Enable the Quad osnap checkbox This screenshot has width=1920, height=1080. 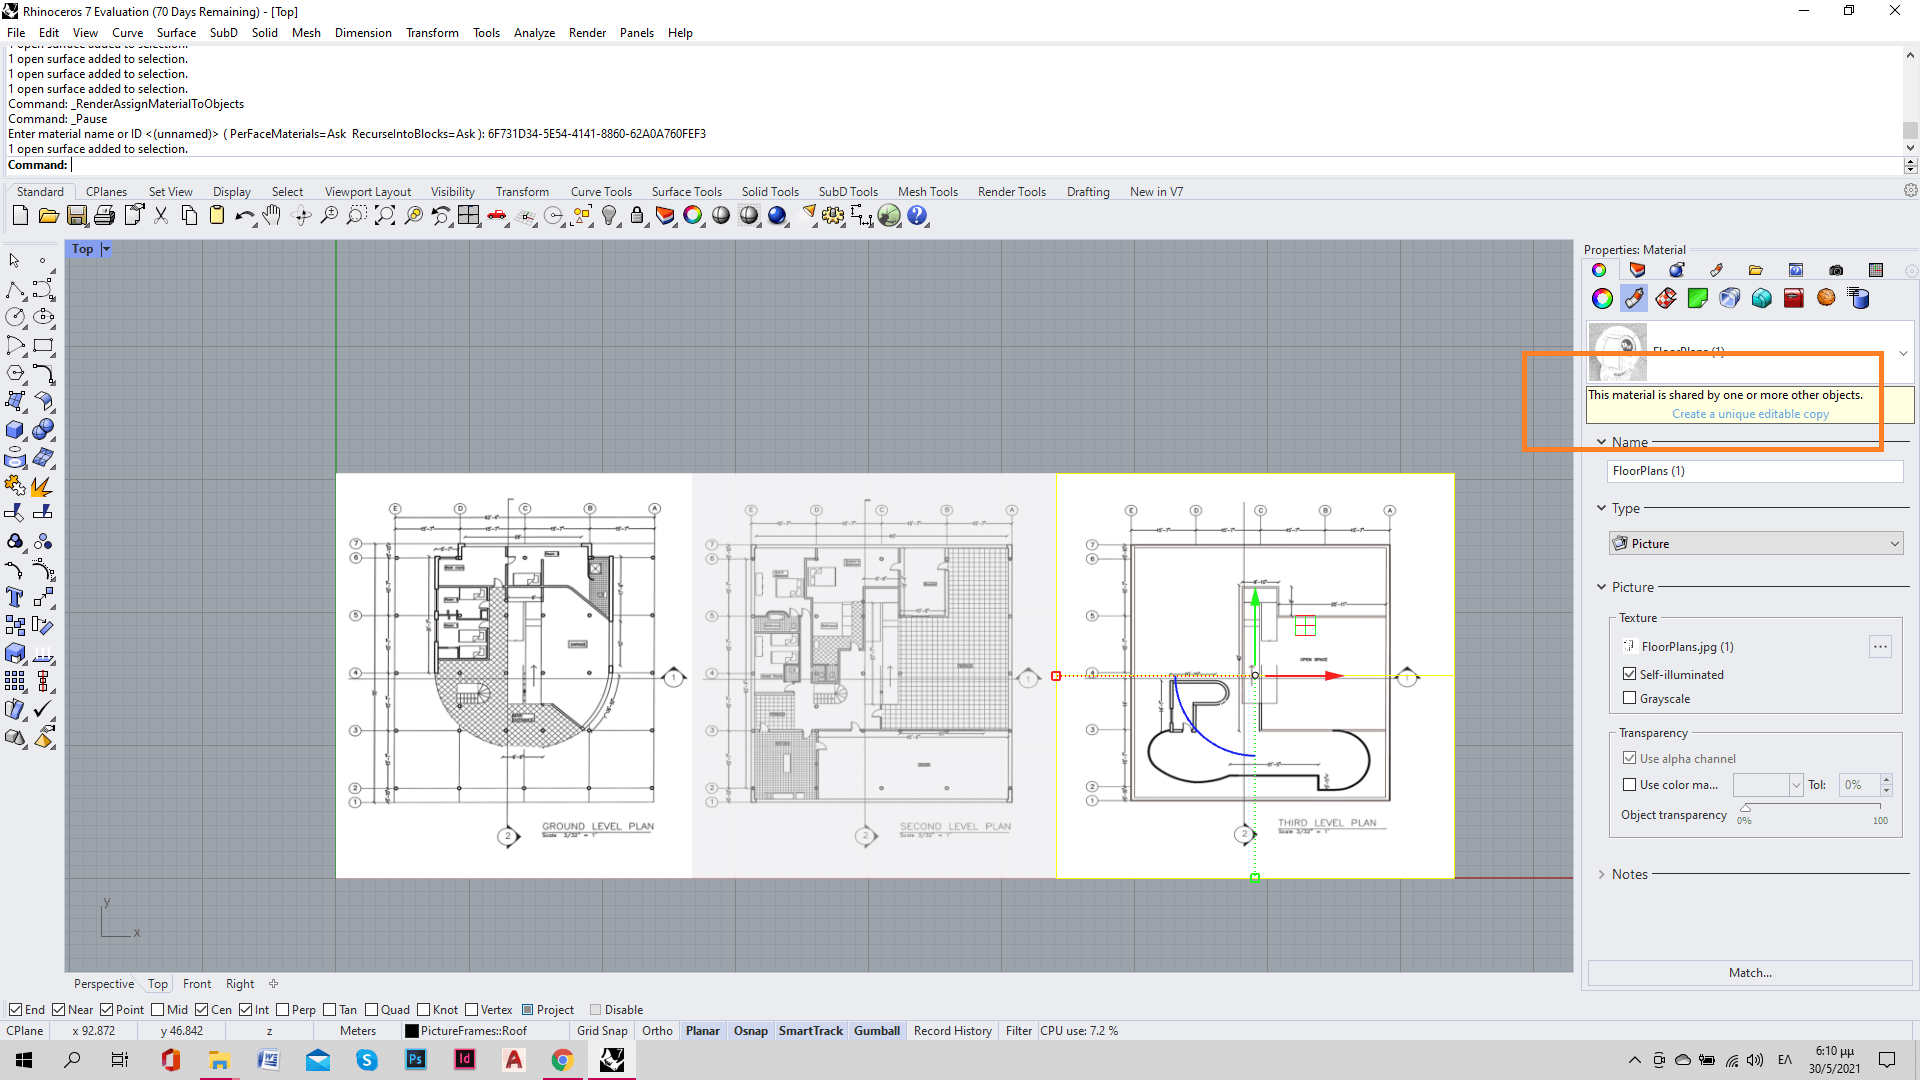click(x=372, y=1010)
